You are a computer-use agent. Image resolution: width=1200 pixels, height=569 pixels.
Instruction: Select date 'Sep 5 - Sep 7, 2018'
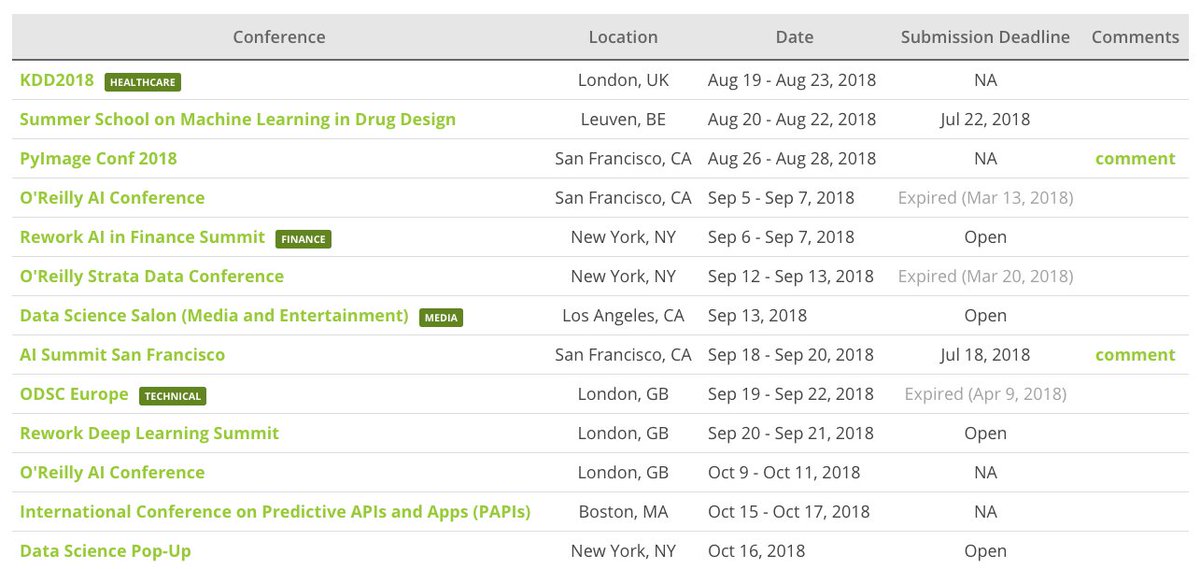point(781,197)
